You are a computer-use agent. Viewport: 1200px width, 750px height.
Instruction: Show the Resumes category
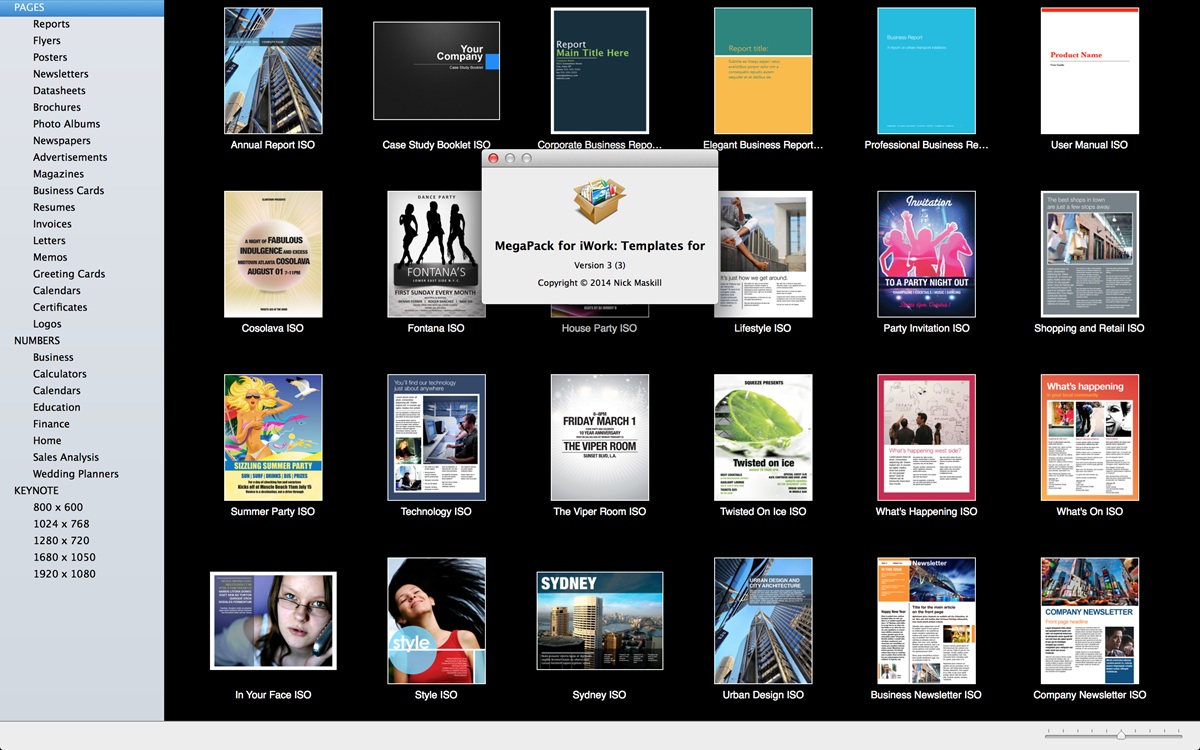(53, 207)
